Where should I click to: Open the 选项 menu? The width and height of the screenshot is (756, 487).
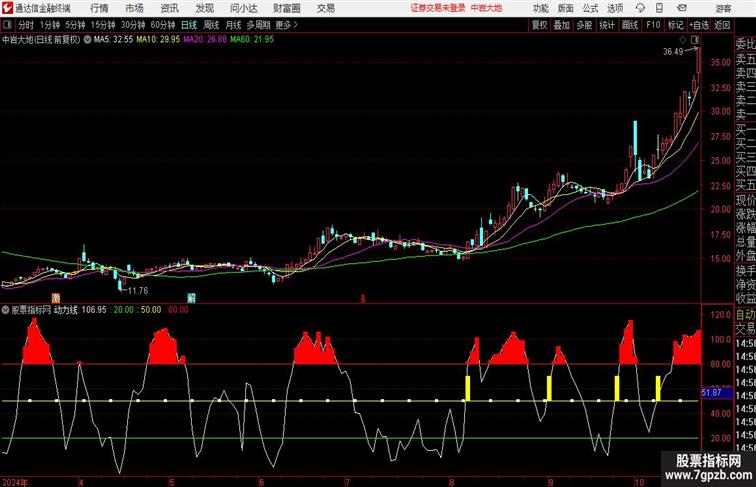[615, 8]
